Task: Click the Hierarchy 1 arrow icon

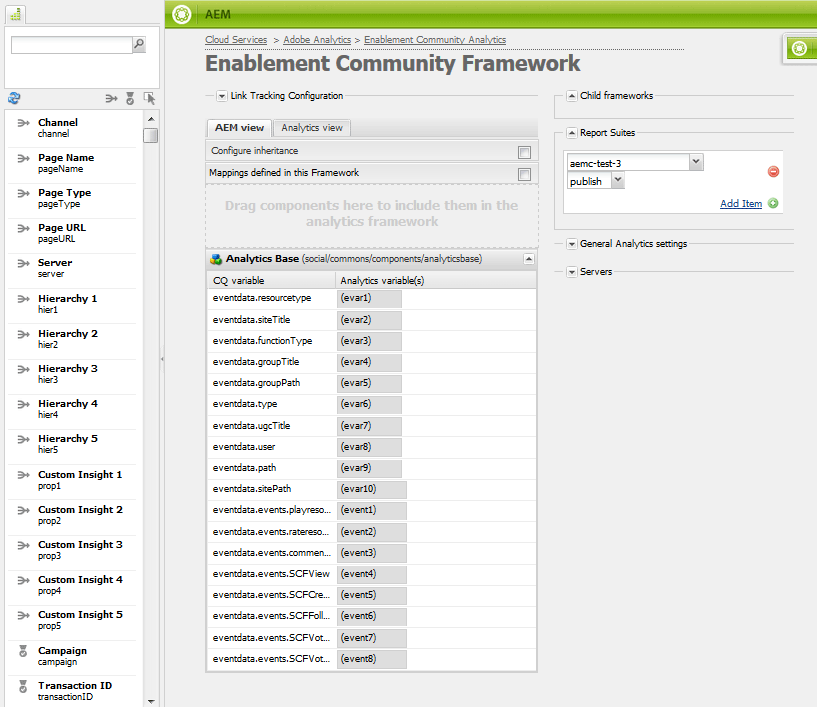Action: 23,299
